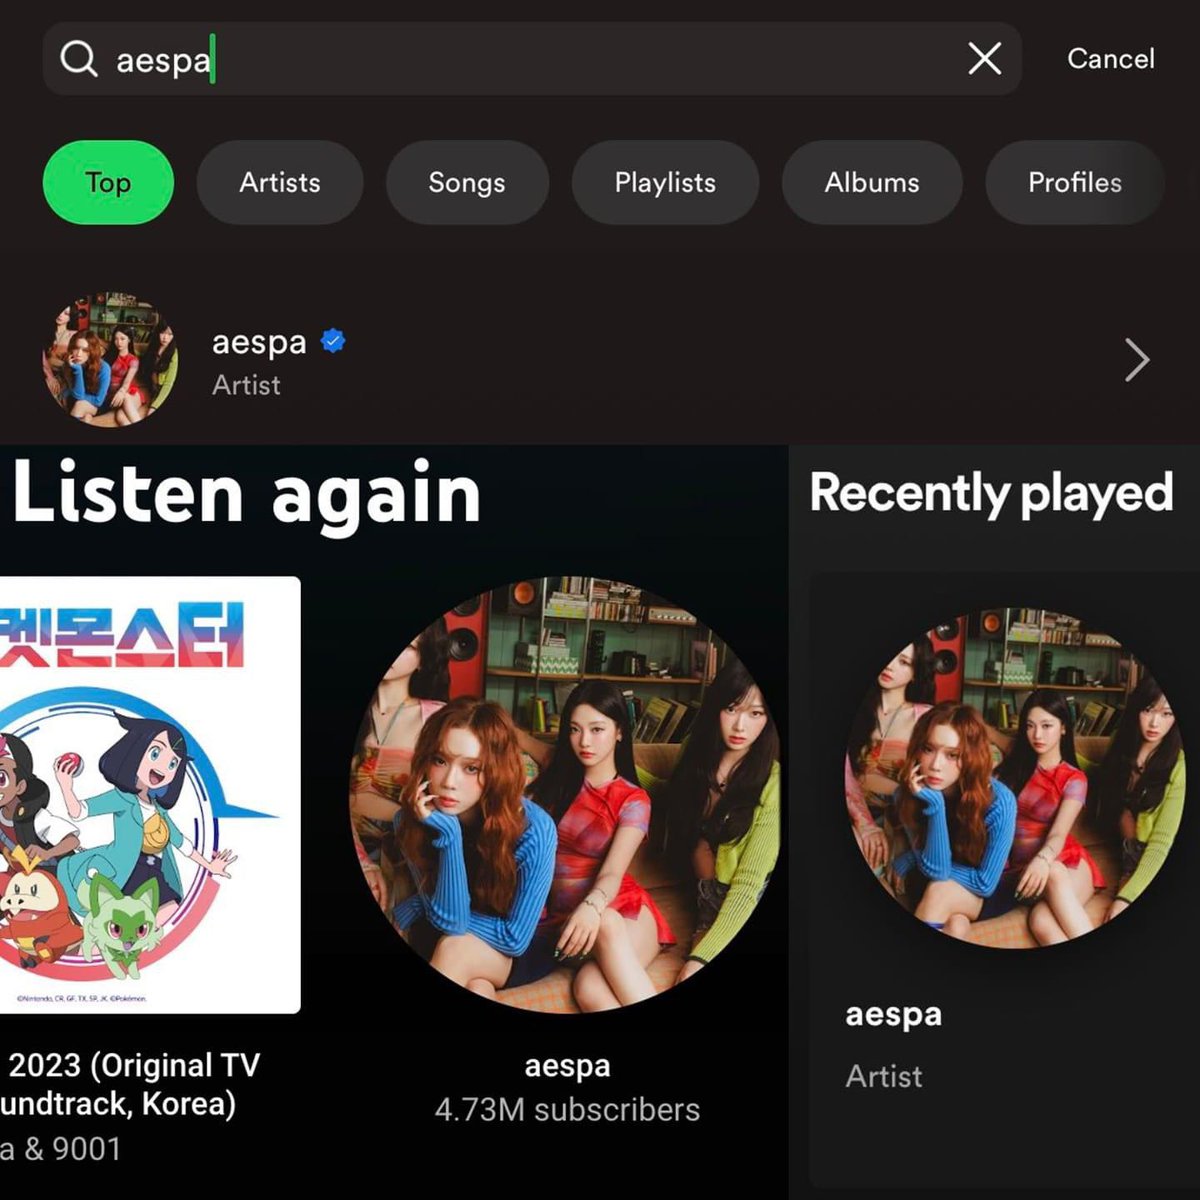Open the aespa image in Recently played
1200x1200 pixels.
coord(1016,778)
